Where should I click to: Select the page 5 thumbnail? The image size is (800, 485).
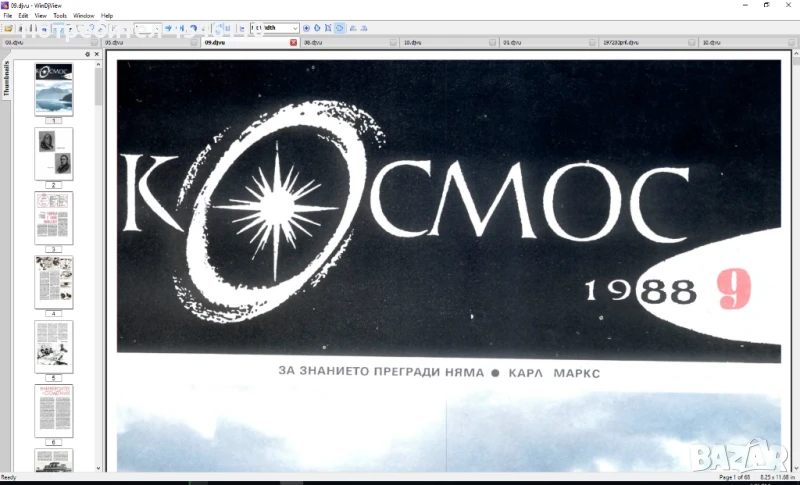tap(54, 347)
